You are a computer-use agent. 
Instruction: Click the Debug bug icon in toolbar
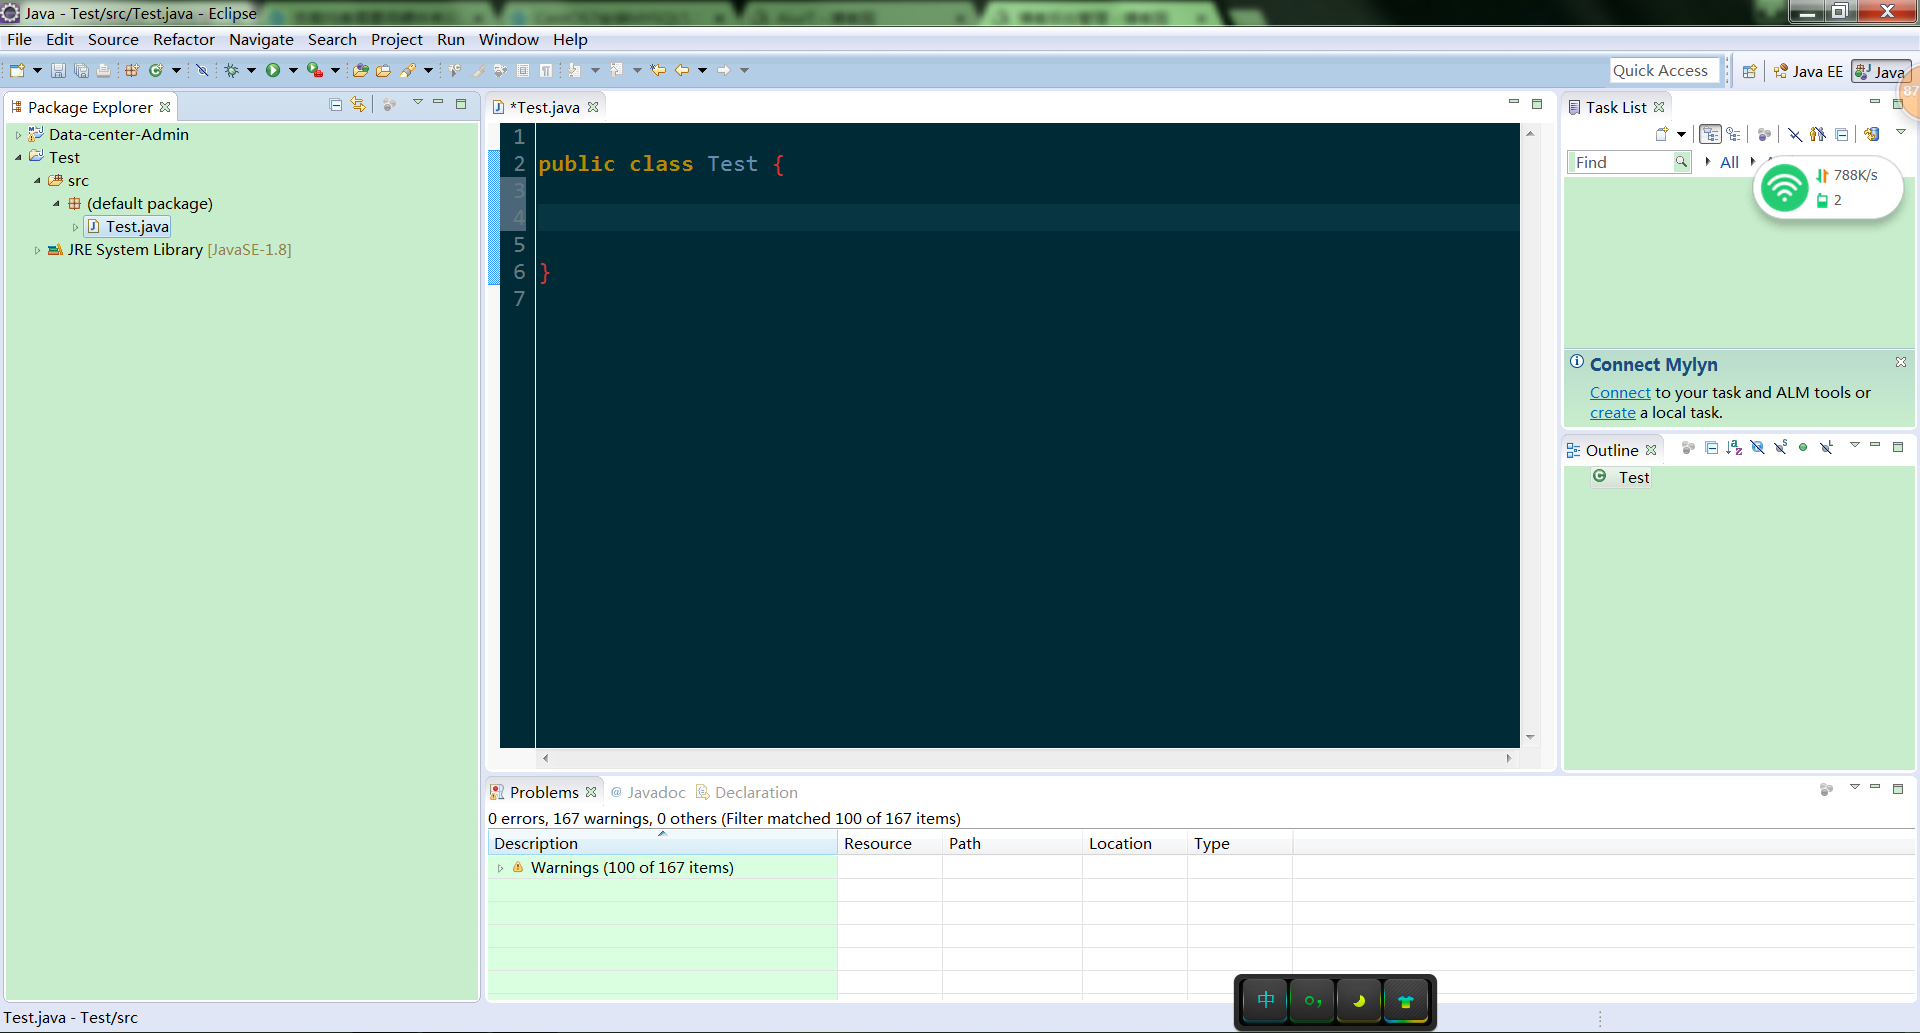(231, 70)
